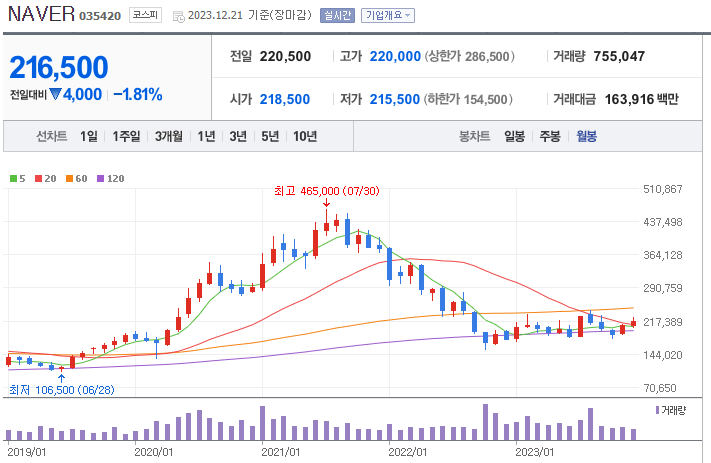
Task: Click the 상한가 286,500 text
Action: tap(470, 56)
